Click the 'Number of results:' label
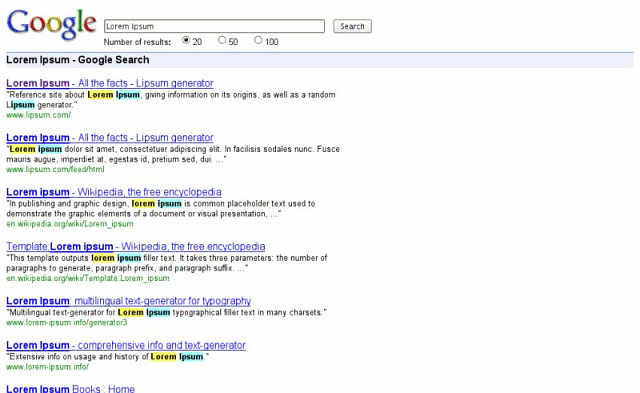This screenshot has width=640, height=393. (x=137, y=42)
